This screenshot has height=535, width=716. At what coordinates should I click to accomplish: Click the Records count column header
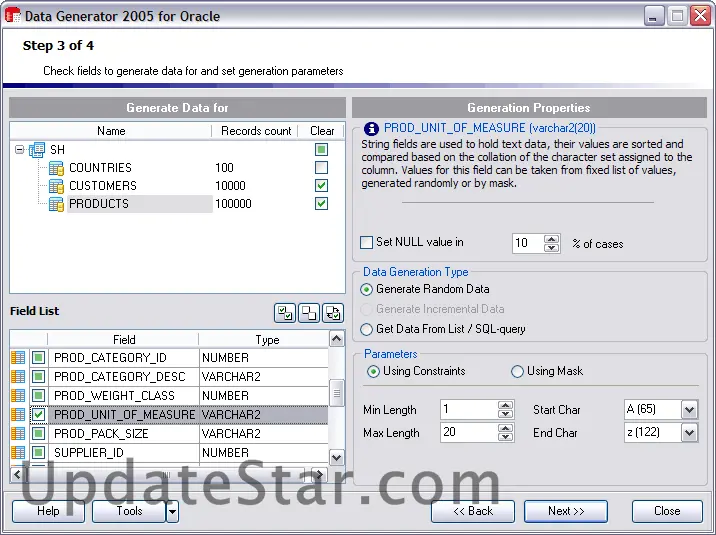click(x=256, y=131)
